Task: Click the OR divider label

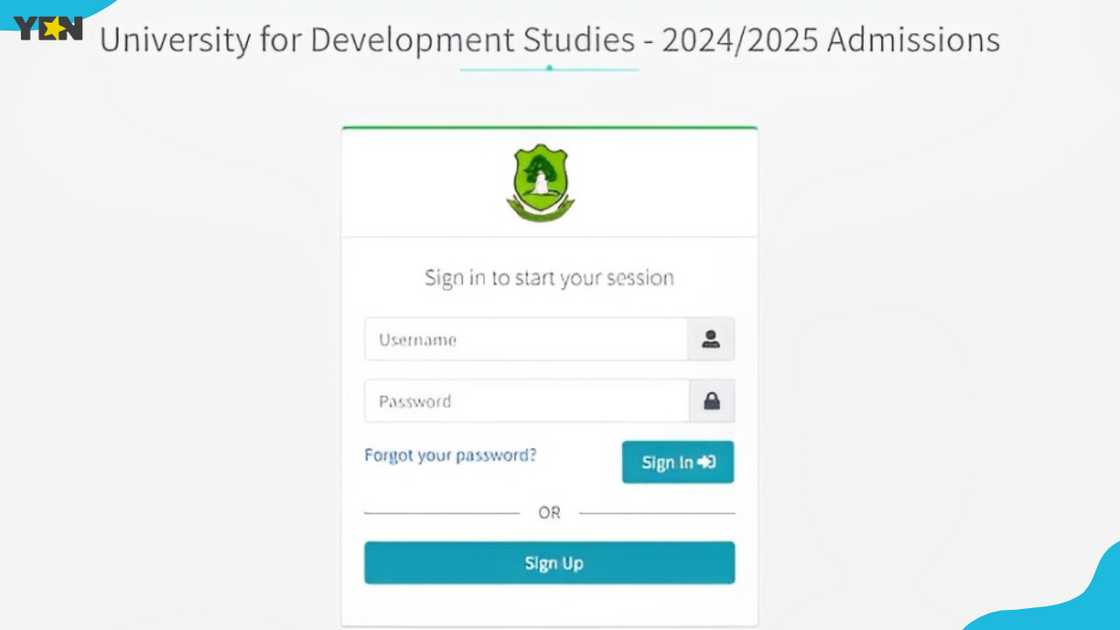Action: click(x=549, y=512)
